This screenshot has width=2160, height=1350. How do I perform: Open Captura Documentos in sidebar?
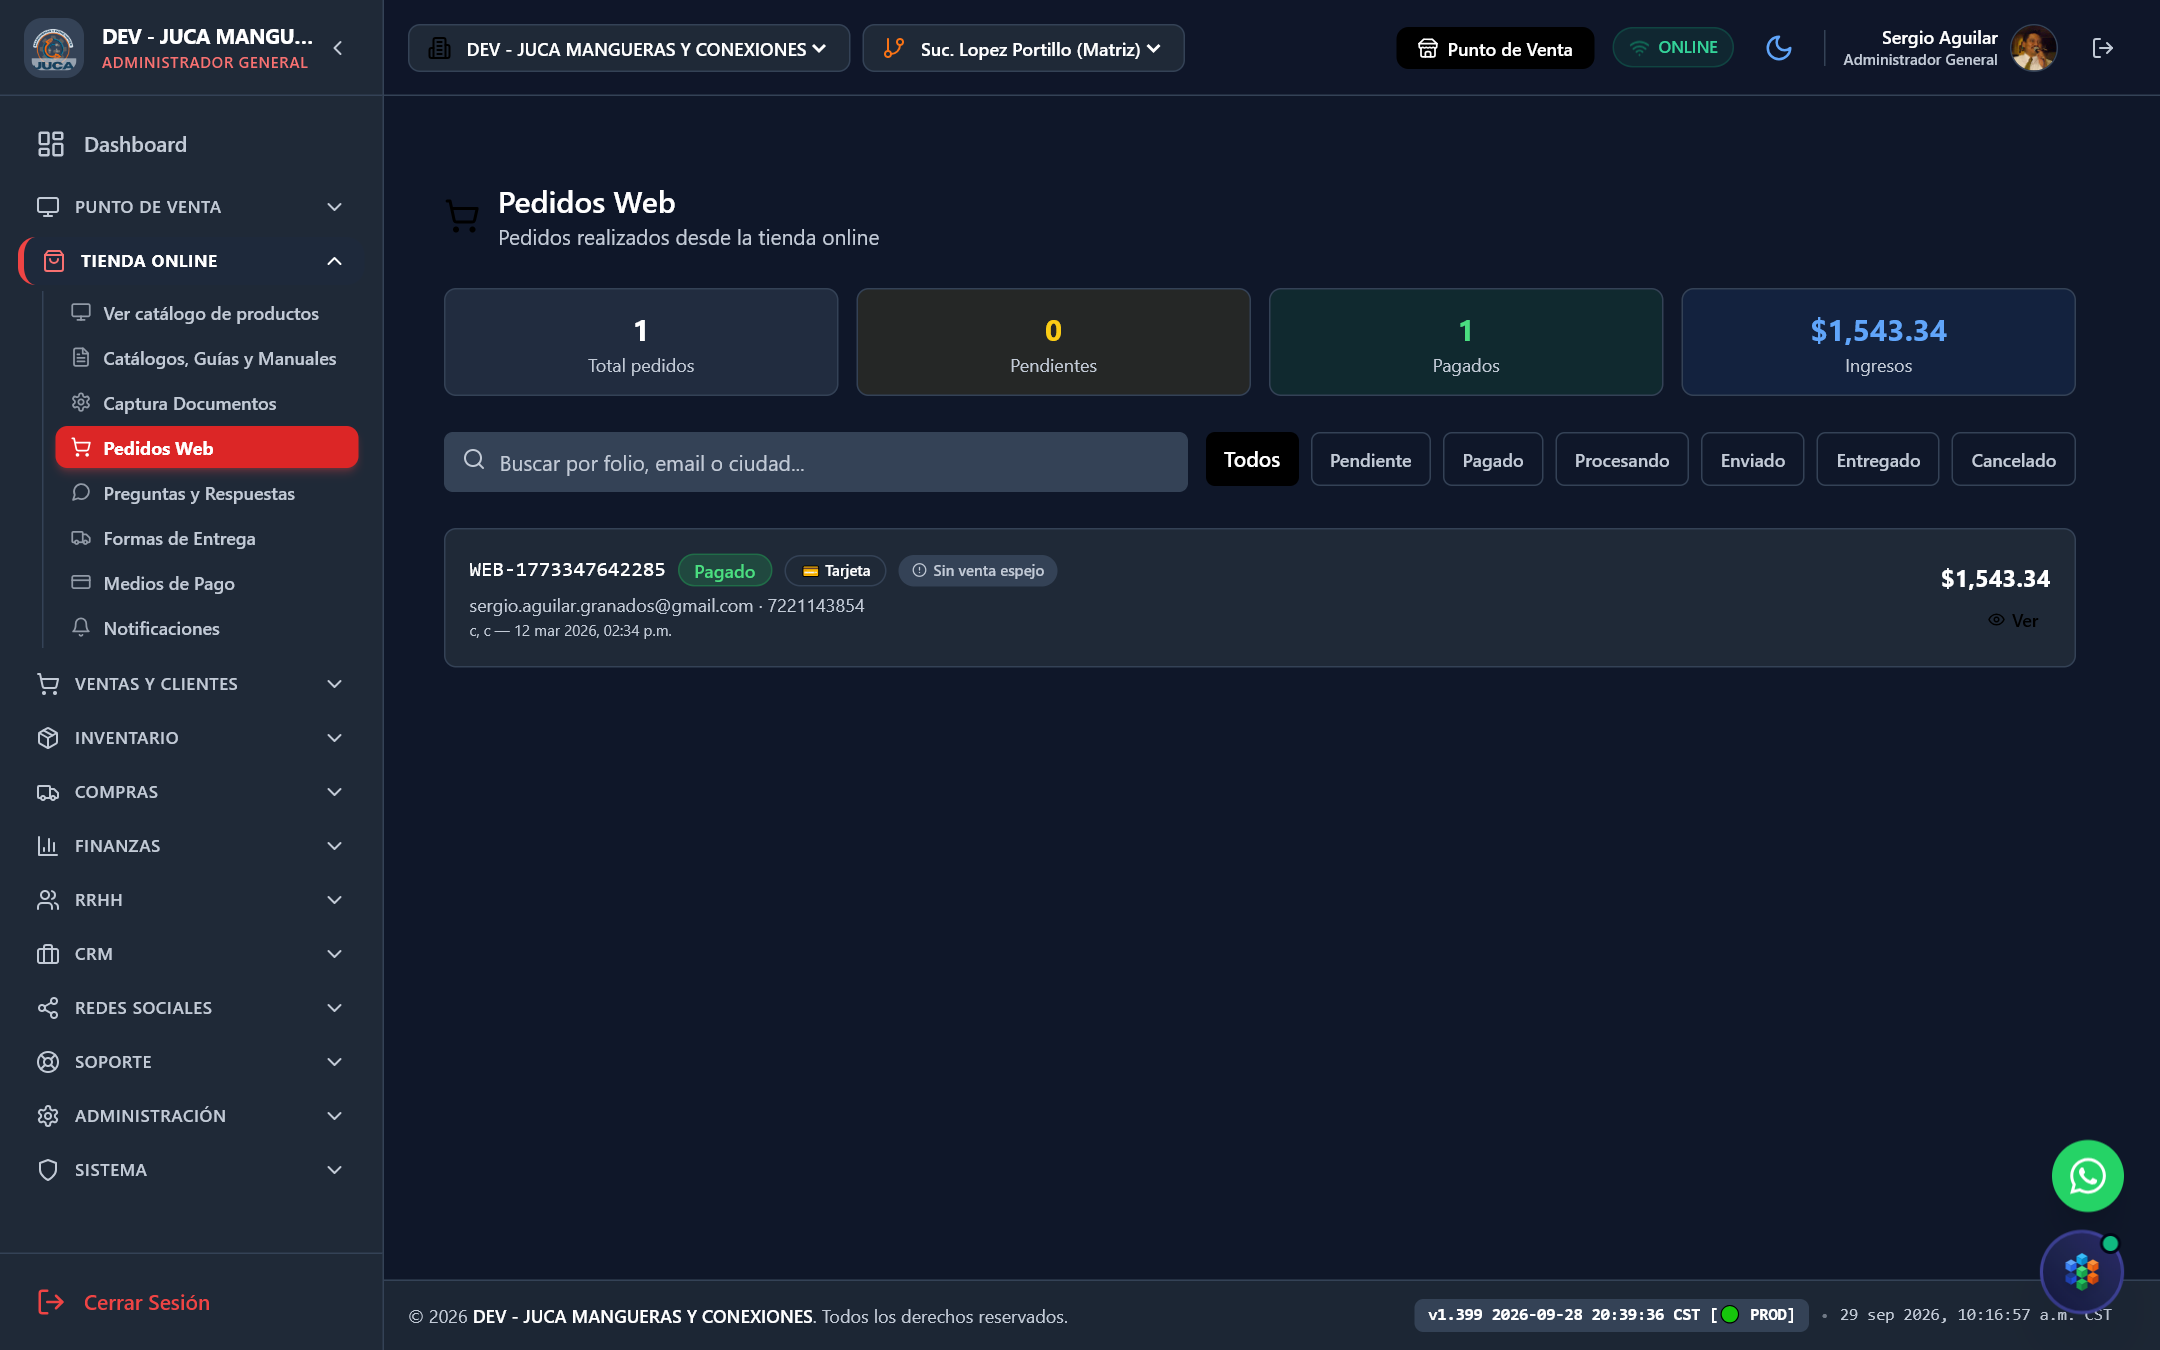[206, 403]
